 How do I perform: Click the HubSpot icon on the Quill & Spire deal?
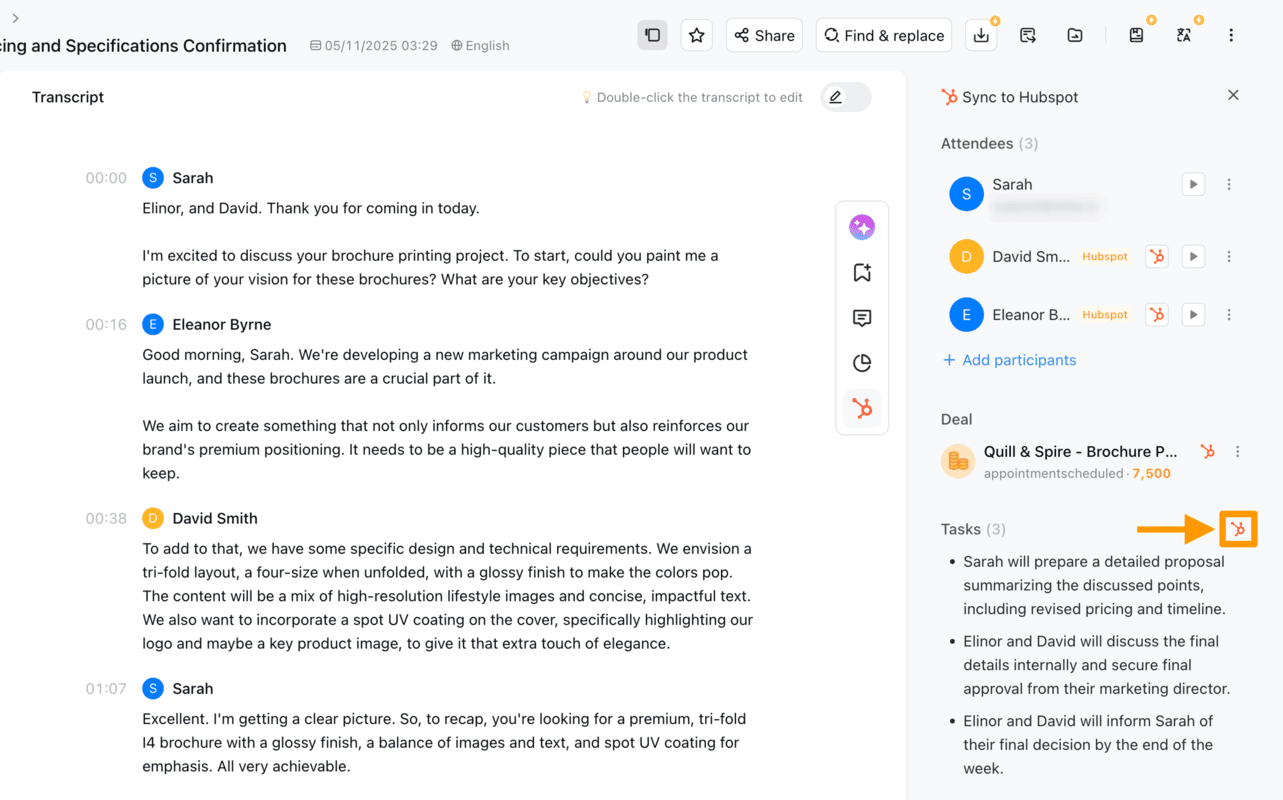coord(1208,451)
